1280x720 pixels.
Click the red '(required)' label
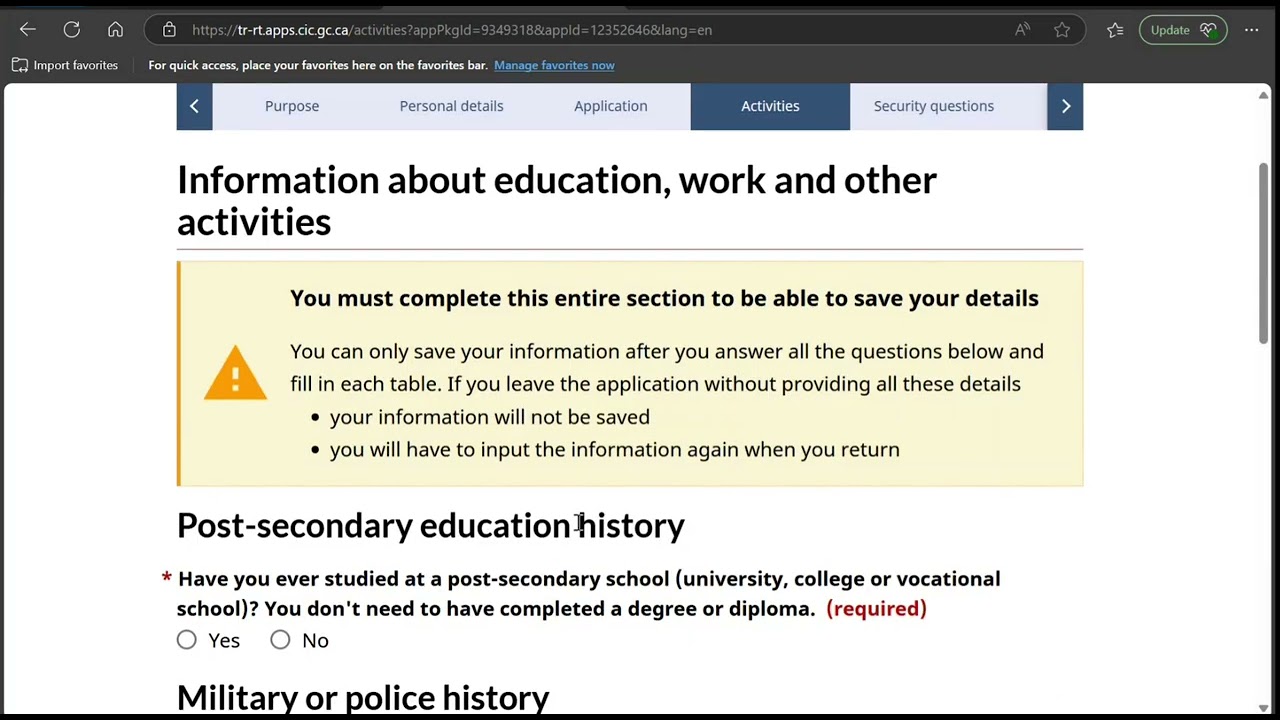point(876,608)
